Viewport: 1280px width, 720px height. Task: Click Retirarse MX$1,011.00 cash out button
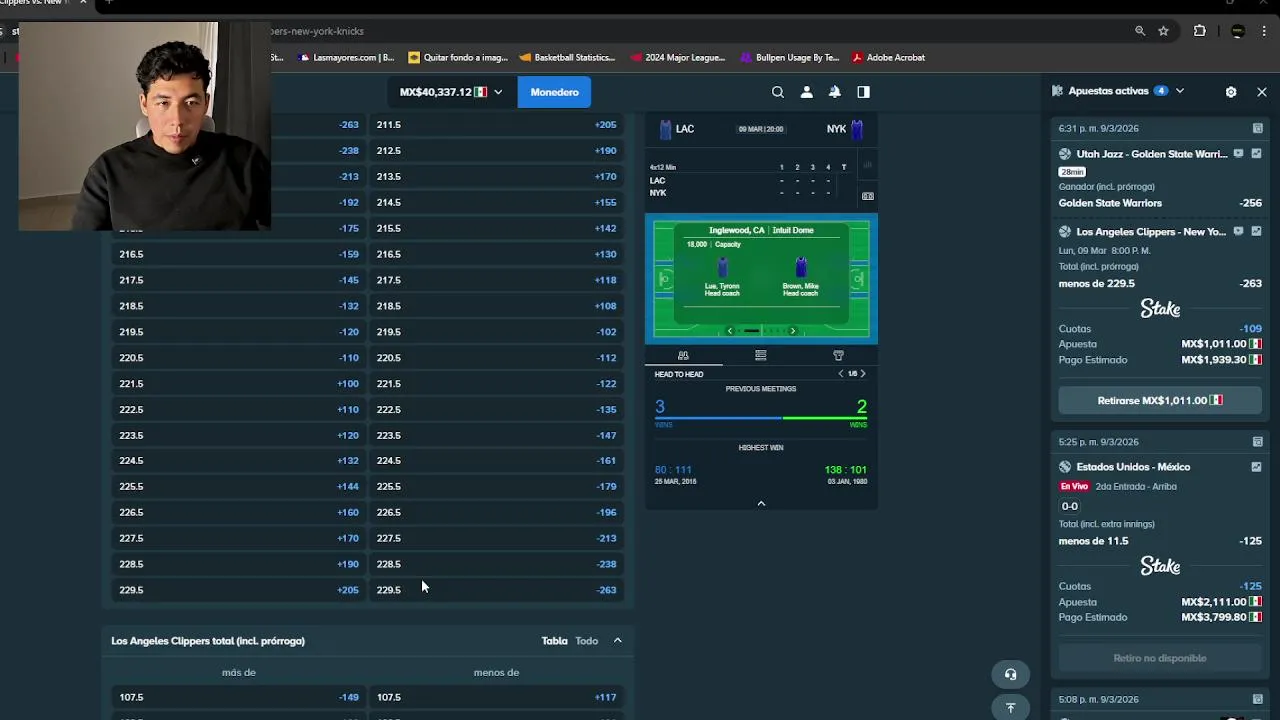(x=1160, y=400)
